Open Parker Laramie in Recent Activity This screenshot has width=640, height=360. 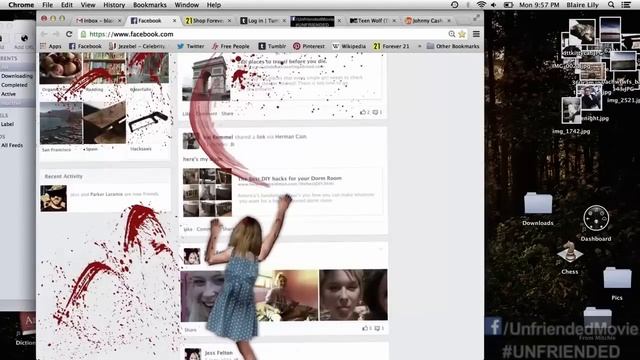(x=106, y=194)
